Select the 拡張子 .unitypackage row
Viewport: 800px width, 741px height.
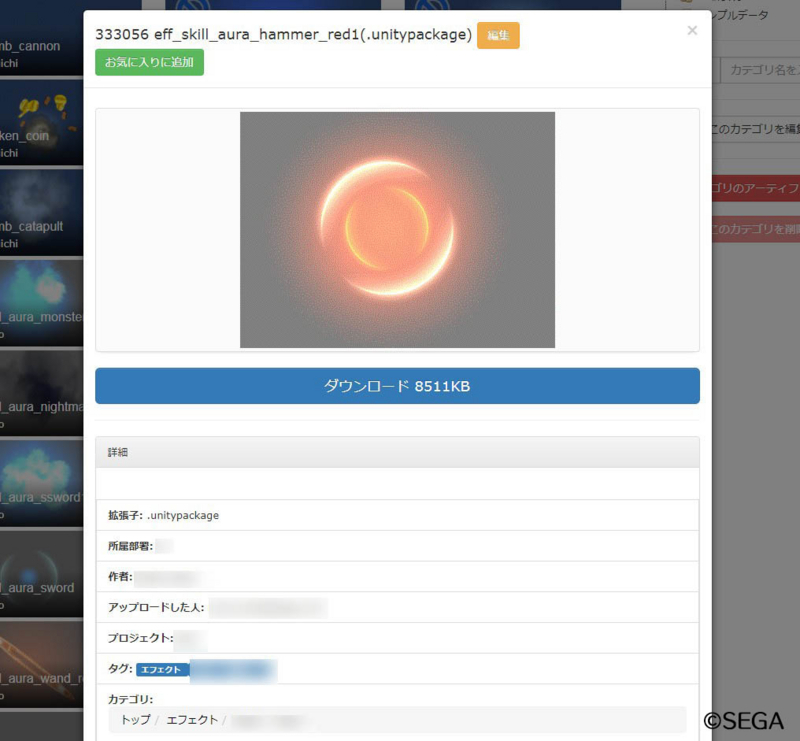click(x=397, y=515)
